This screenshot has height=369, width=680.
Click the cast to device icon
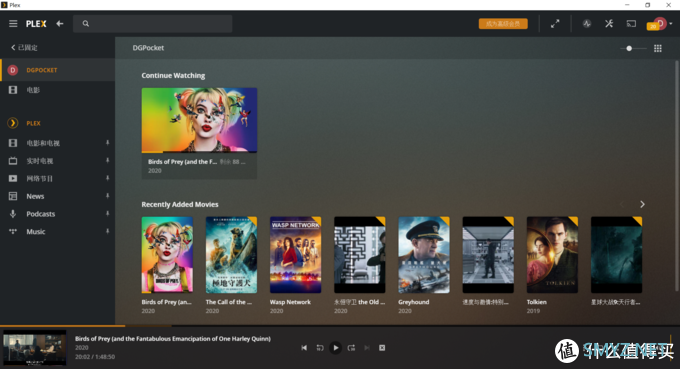click(x=631, y=24)
